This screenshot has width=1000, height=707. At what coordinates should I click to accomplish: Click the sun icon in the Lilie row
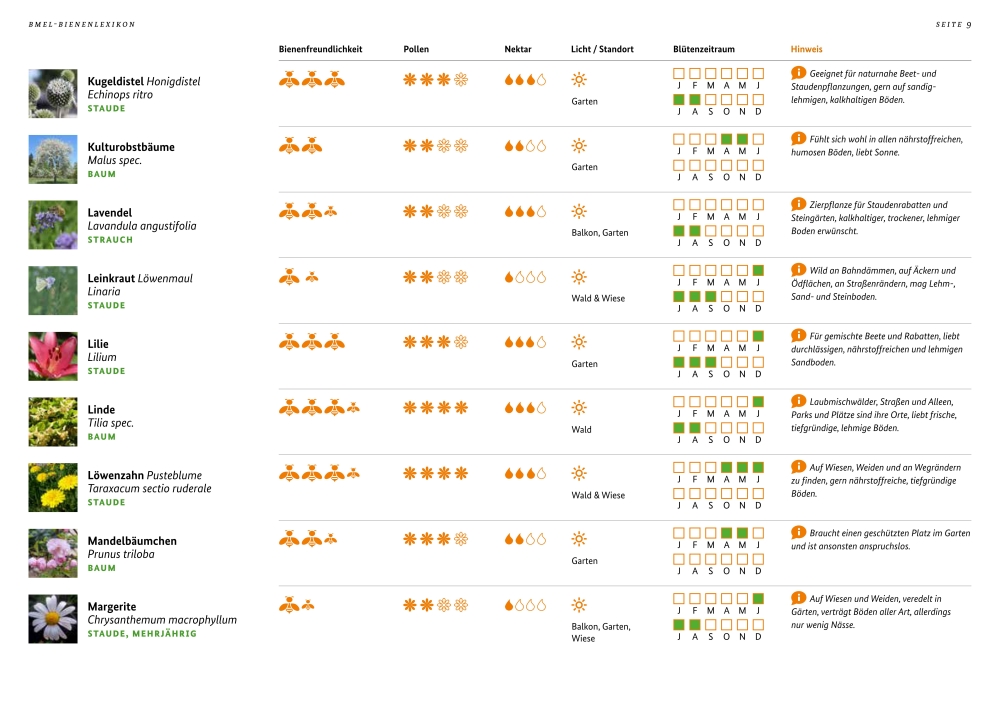click(579, 342)
